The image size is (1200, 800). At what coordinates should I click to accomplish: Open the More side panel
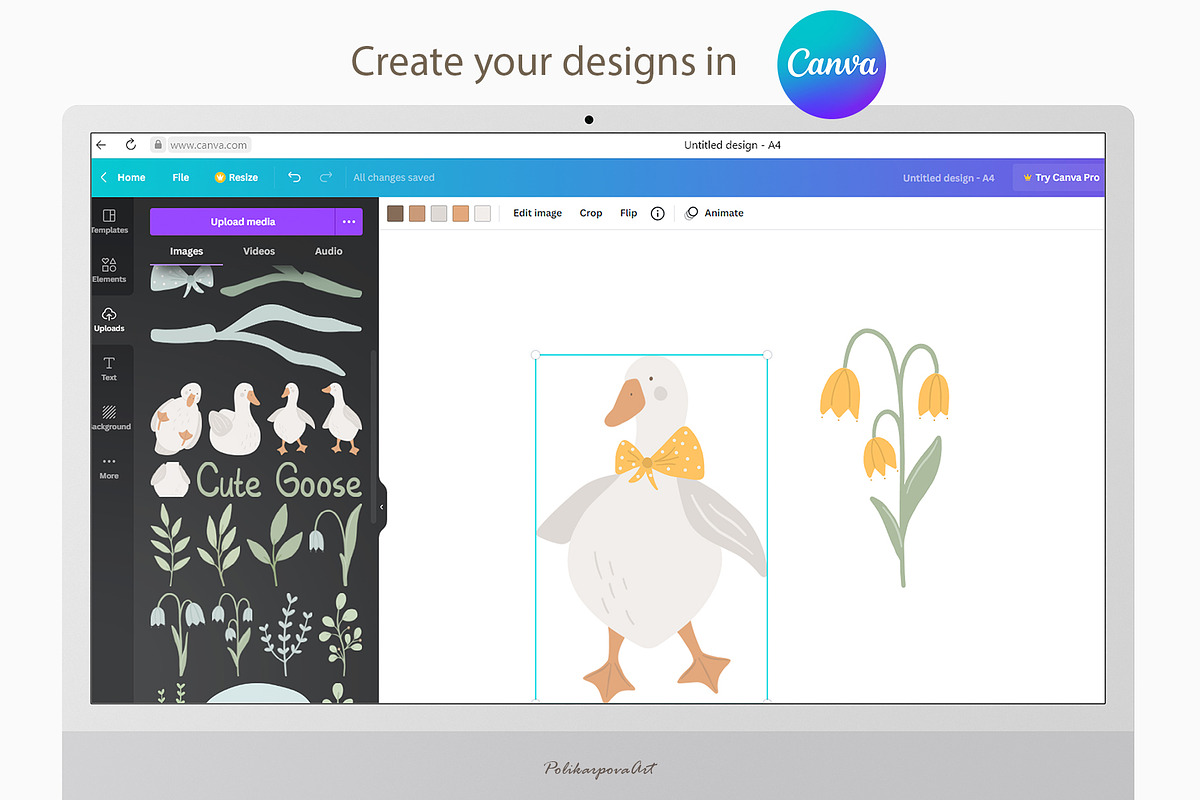[109, 467]
